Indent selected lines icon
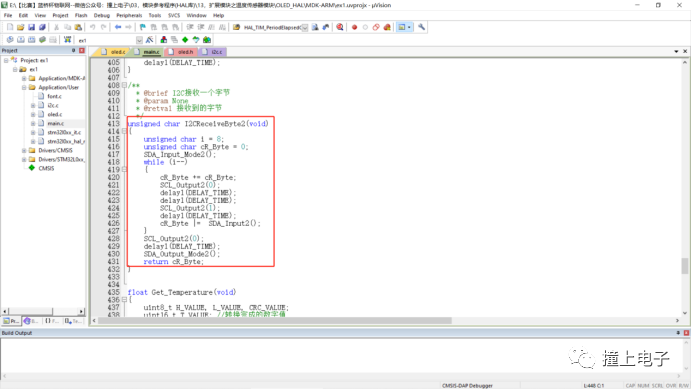 (x=190, y=27)
